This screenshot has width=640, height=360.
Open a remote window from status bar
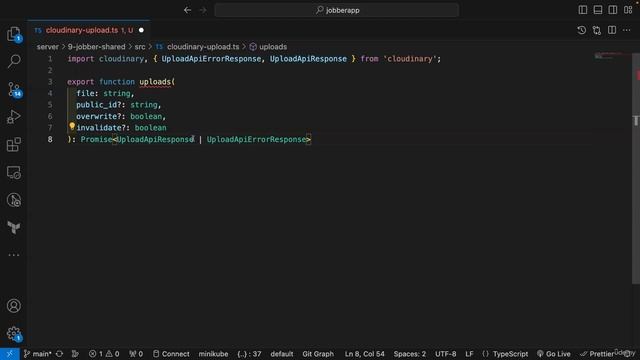(9, 354)
